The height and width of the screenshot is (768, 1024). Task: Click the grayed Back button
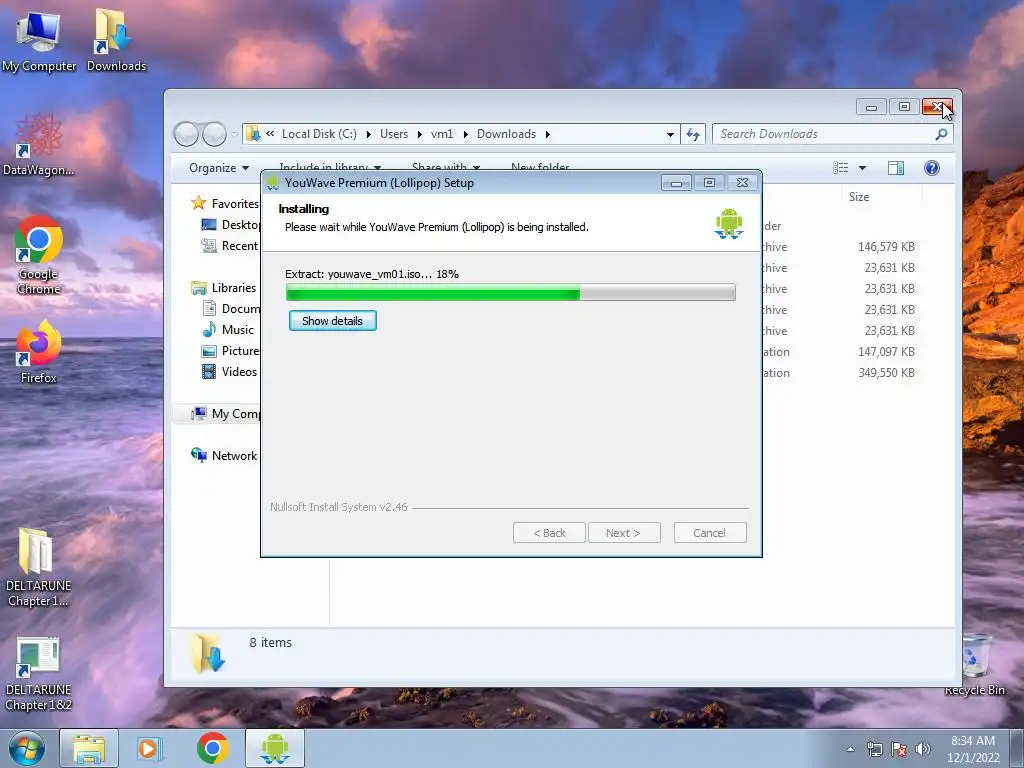point(549,533)
